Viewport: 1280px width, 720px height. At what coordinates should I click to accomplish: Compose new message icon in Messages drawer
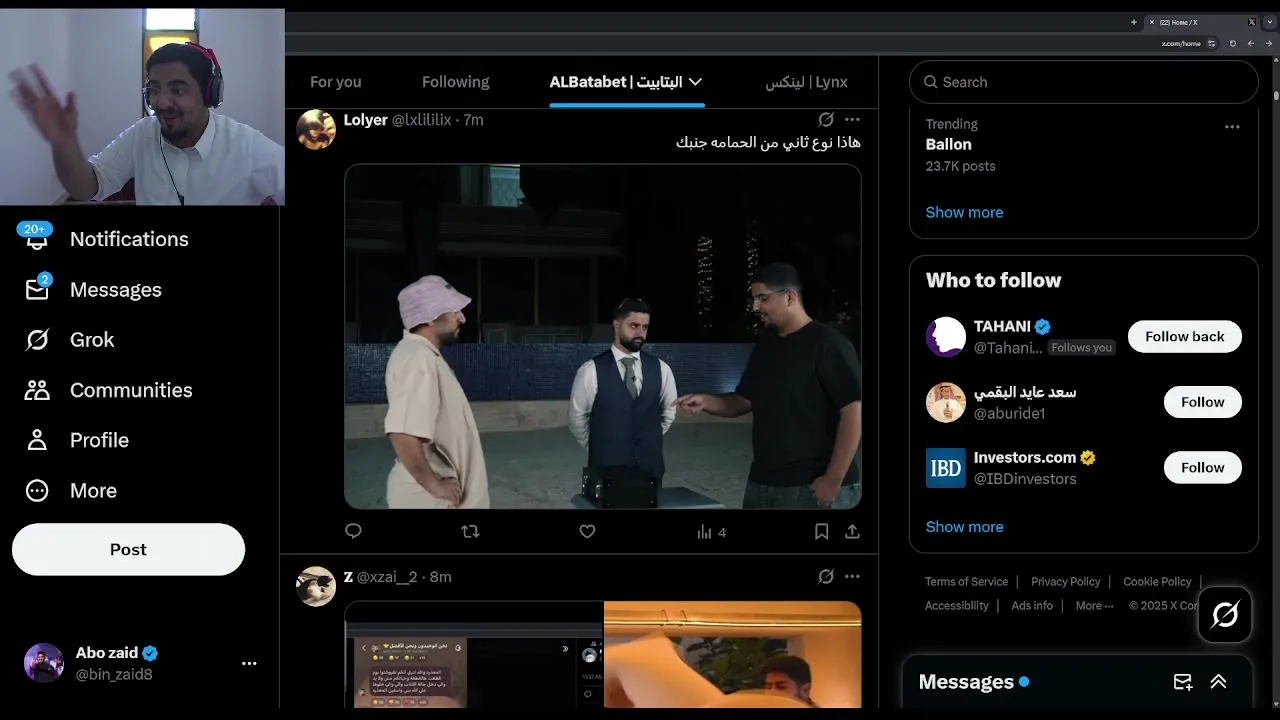point(1183,682)
